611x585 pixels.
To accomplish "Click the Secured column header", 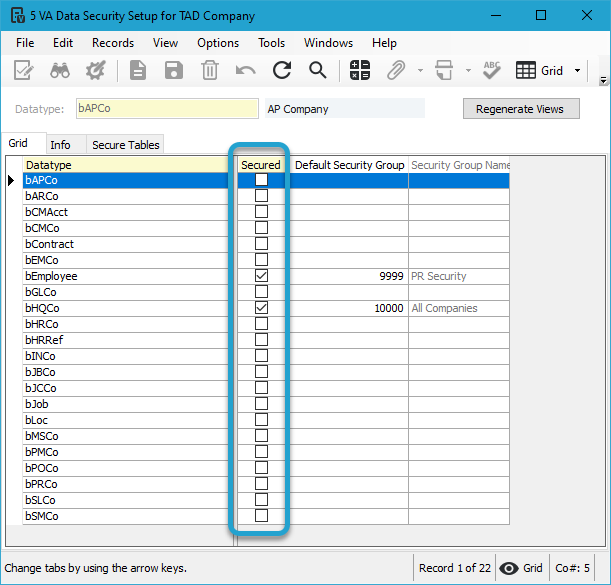I will point(260,165).
